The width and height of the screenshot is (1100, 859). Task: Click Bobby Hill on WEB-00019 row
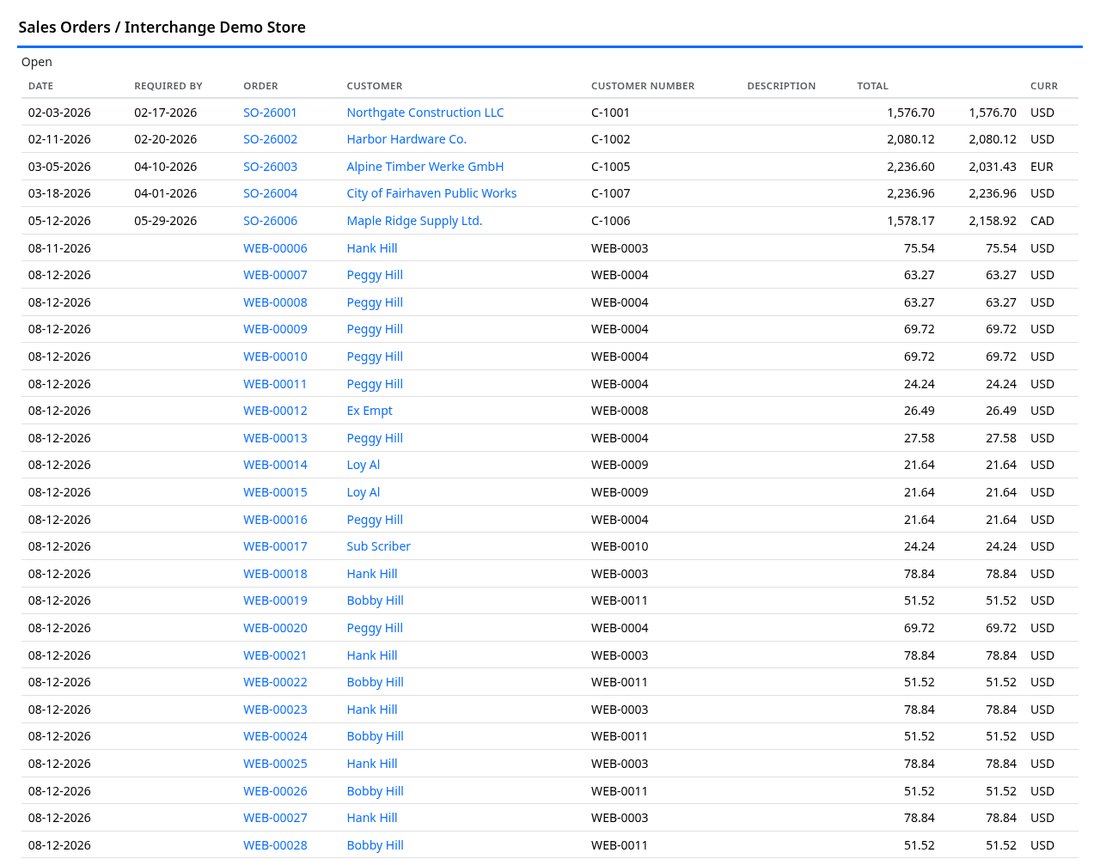pos(375,599)
